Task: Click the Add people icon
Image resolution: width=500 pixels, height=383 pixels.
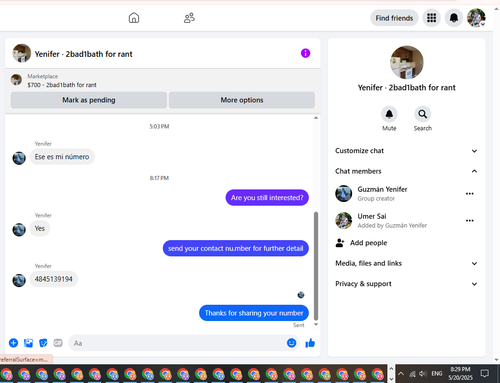Action: coord(340,243)
